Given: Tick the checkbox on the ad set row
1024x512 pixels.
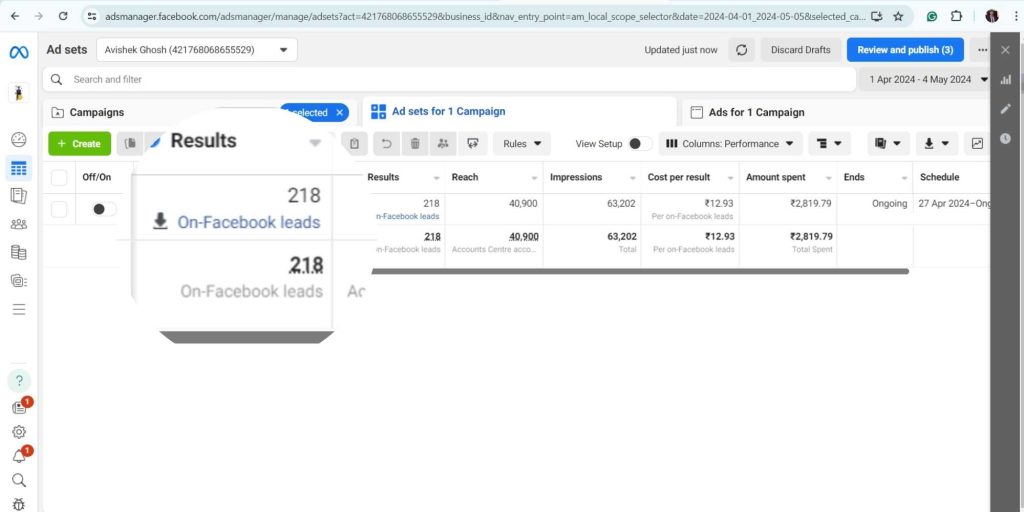Looking at the screenshot, I should click(x=59, y=209).
